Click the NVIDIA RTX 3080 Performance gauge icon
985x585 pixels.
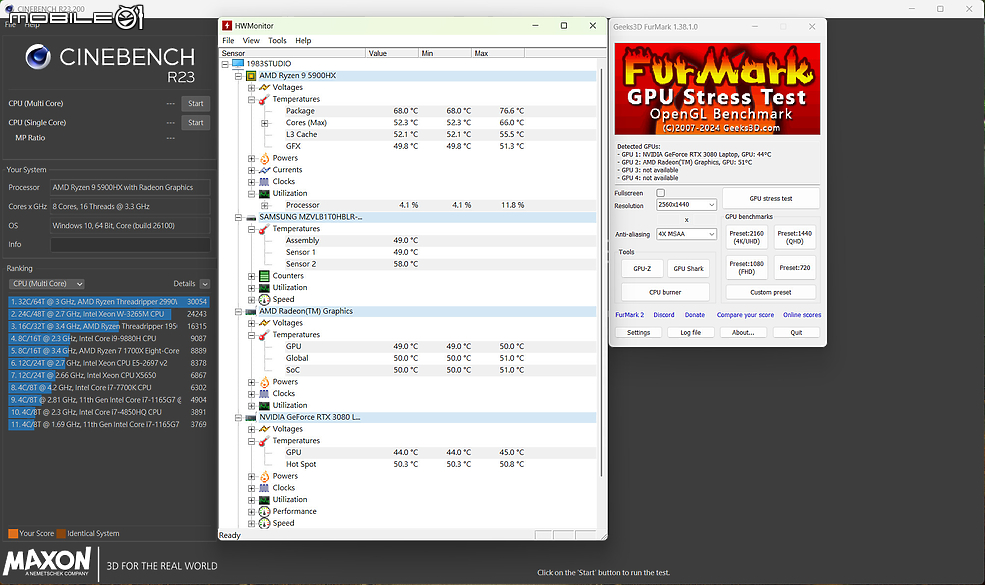click(x=264, y=511)
